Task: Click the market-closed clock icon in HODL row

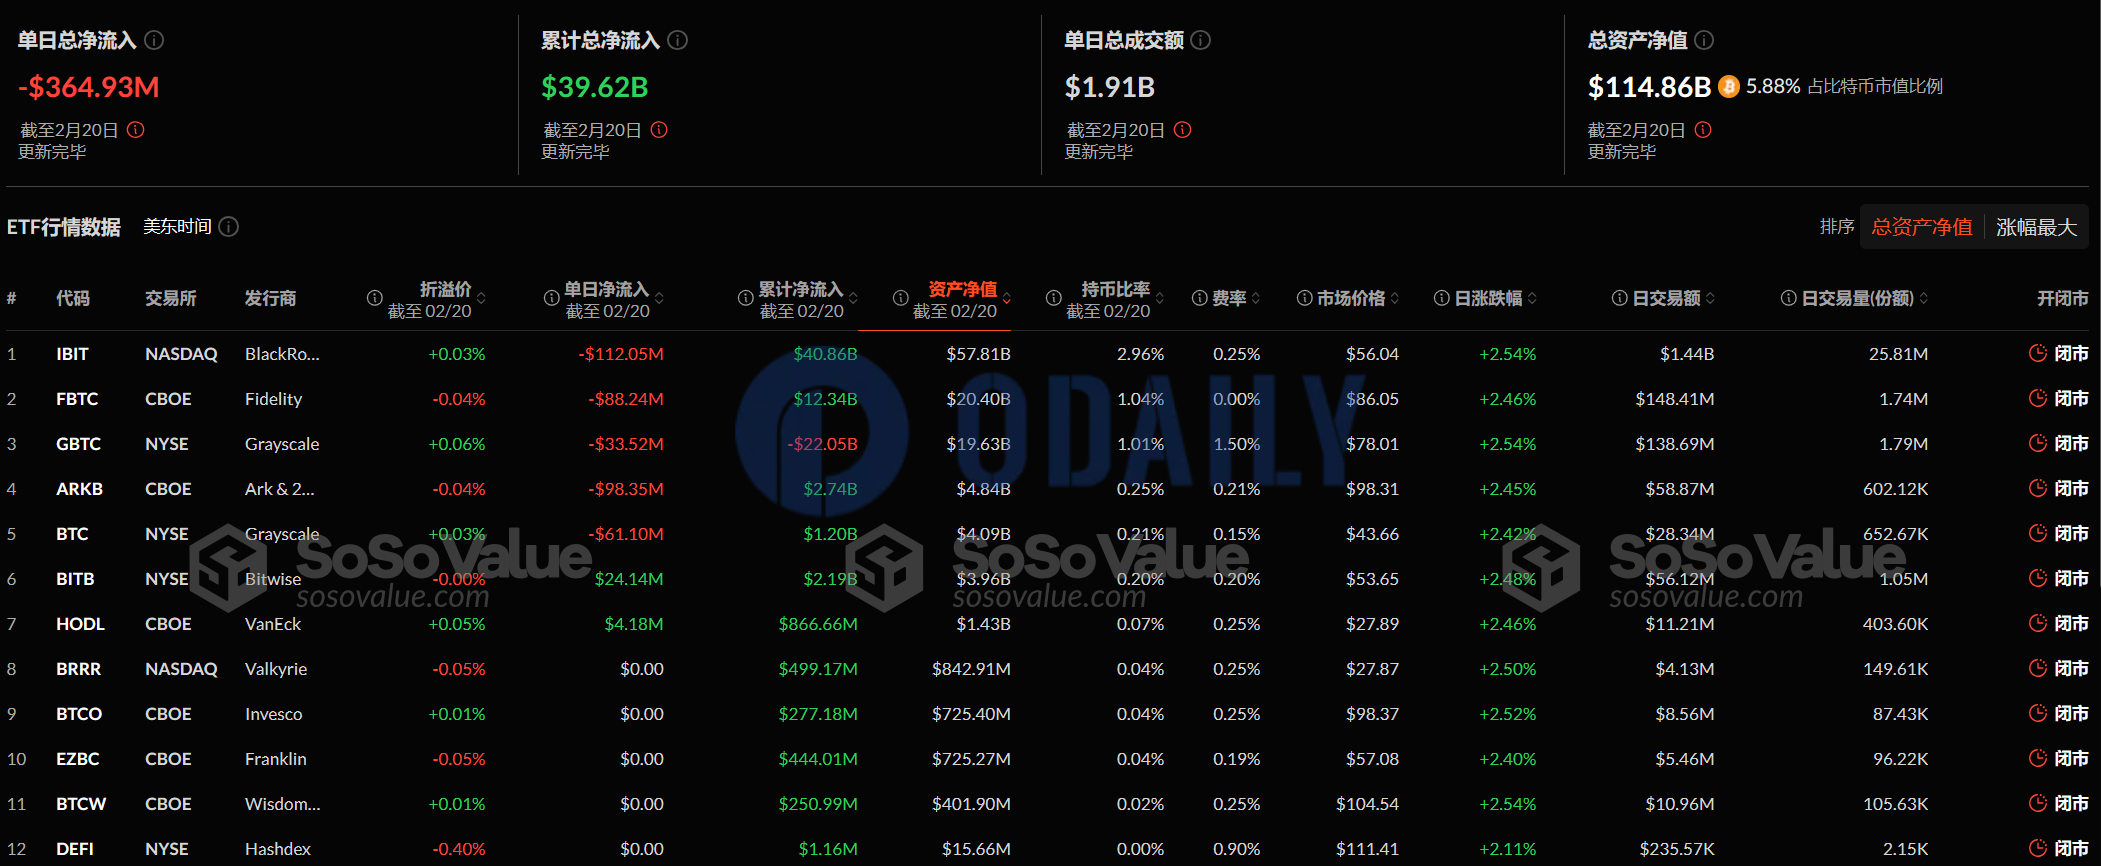Action: (2037, 623)
